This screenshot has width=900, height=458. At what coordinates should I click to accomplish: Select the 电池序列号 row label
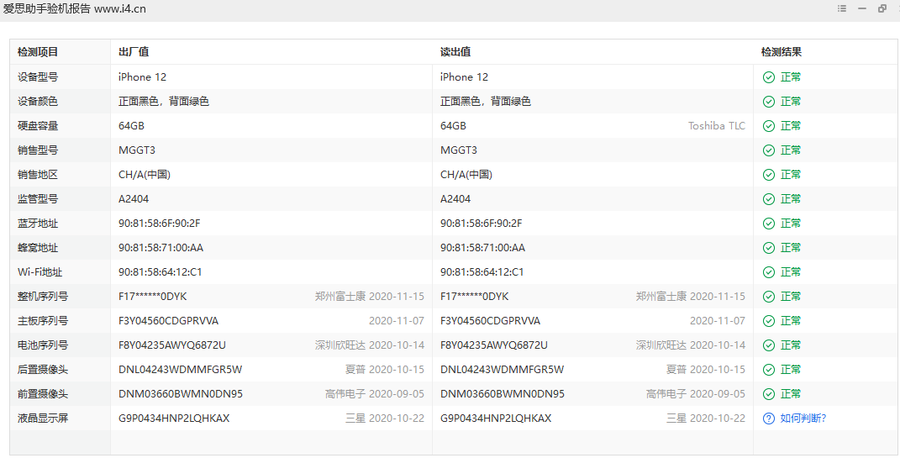coord(42,346)
